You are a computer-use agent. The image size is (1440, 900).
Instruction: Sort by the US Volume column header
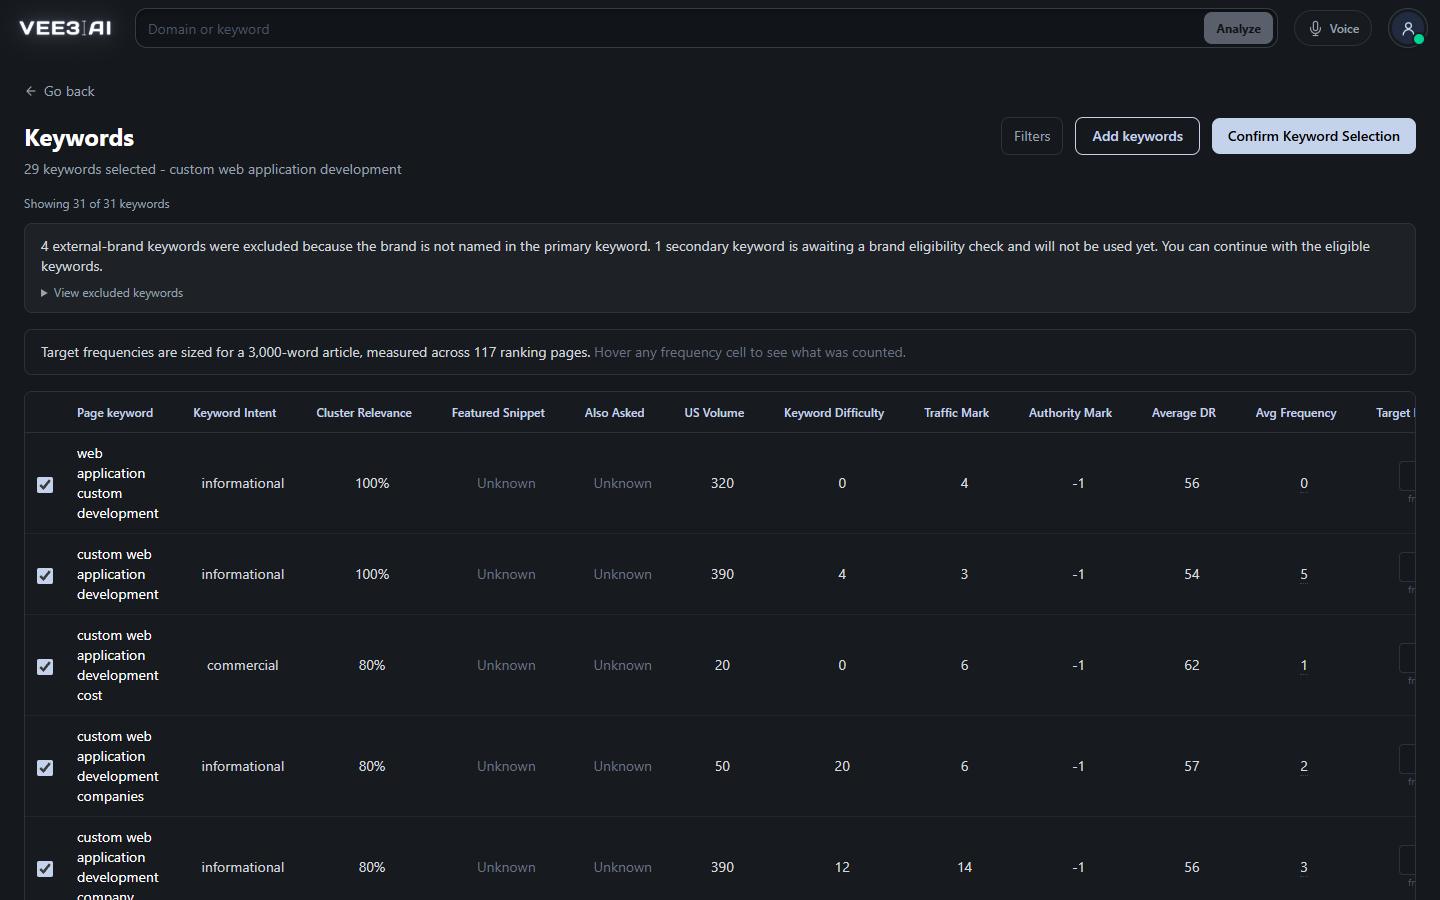pos(714,413)
